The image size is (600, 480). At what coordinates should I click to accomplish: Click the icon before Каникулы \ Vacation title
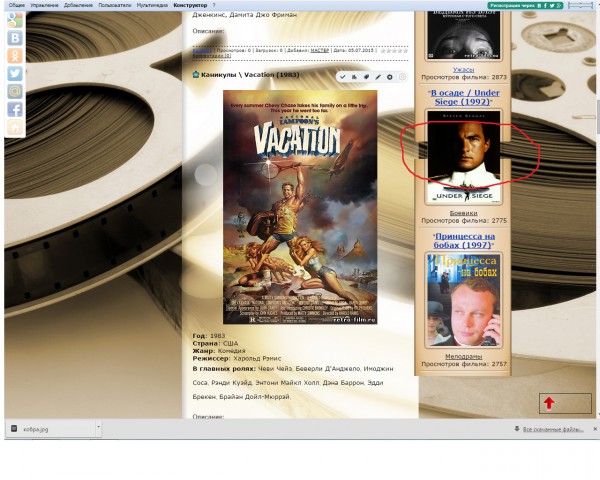coord(196,74)
